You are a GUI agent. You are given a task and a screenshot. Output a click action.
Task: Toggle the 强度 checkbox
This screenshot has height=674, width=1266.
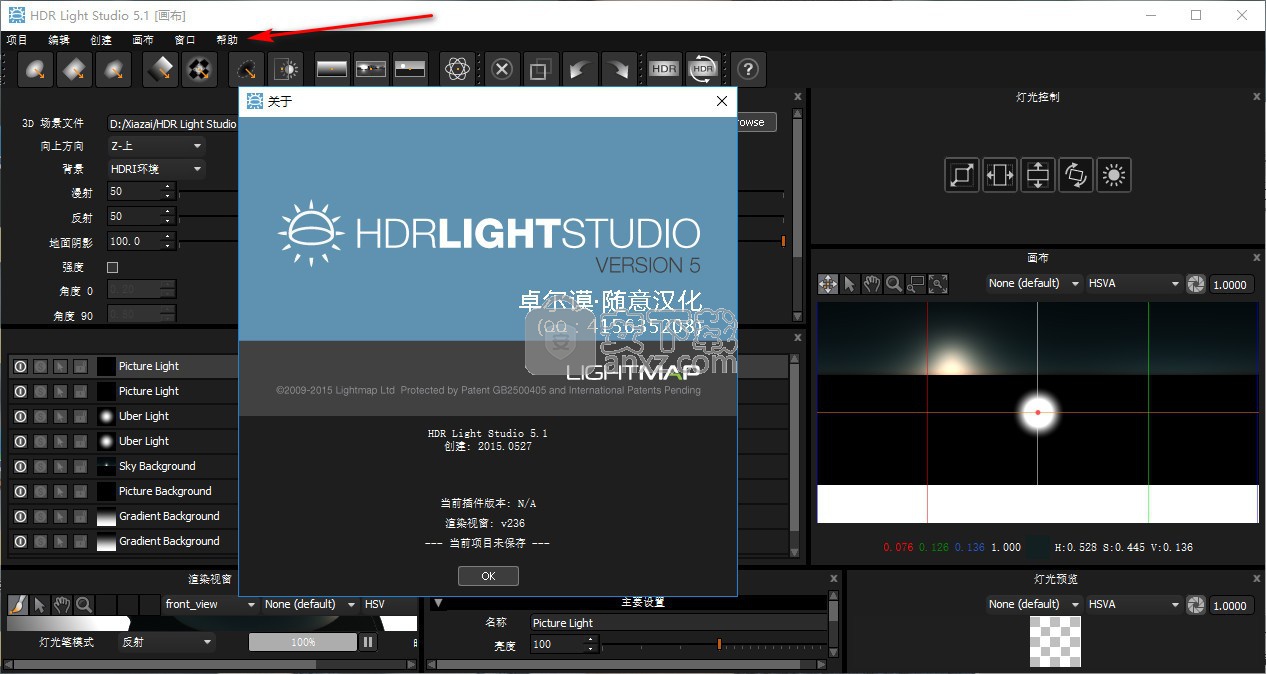click(112, 267)
